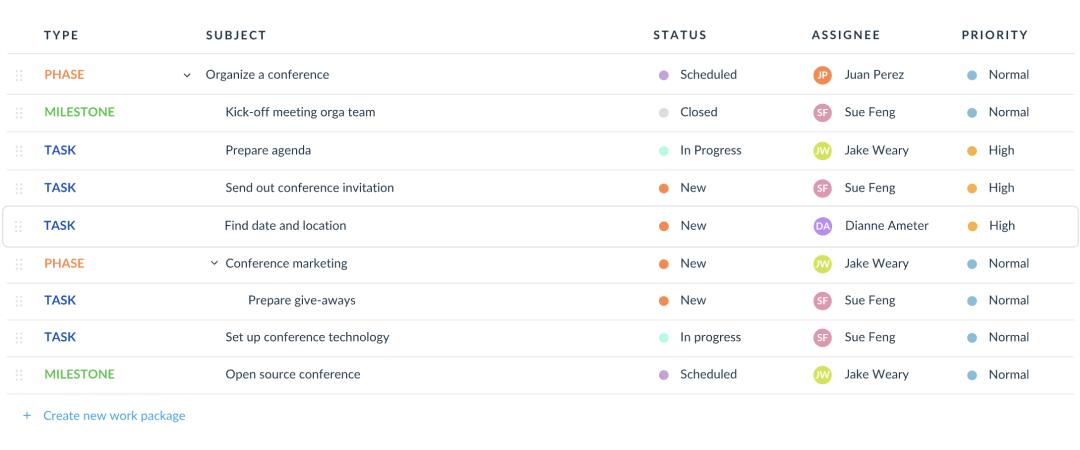Click High priority dot for Prepare agenda
Viewport: 1080px width, 450px height.
tap(972, 151)
